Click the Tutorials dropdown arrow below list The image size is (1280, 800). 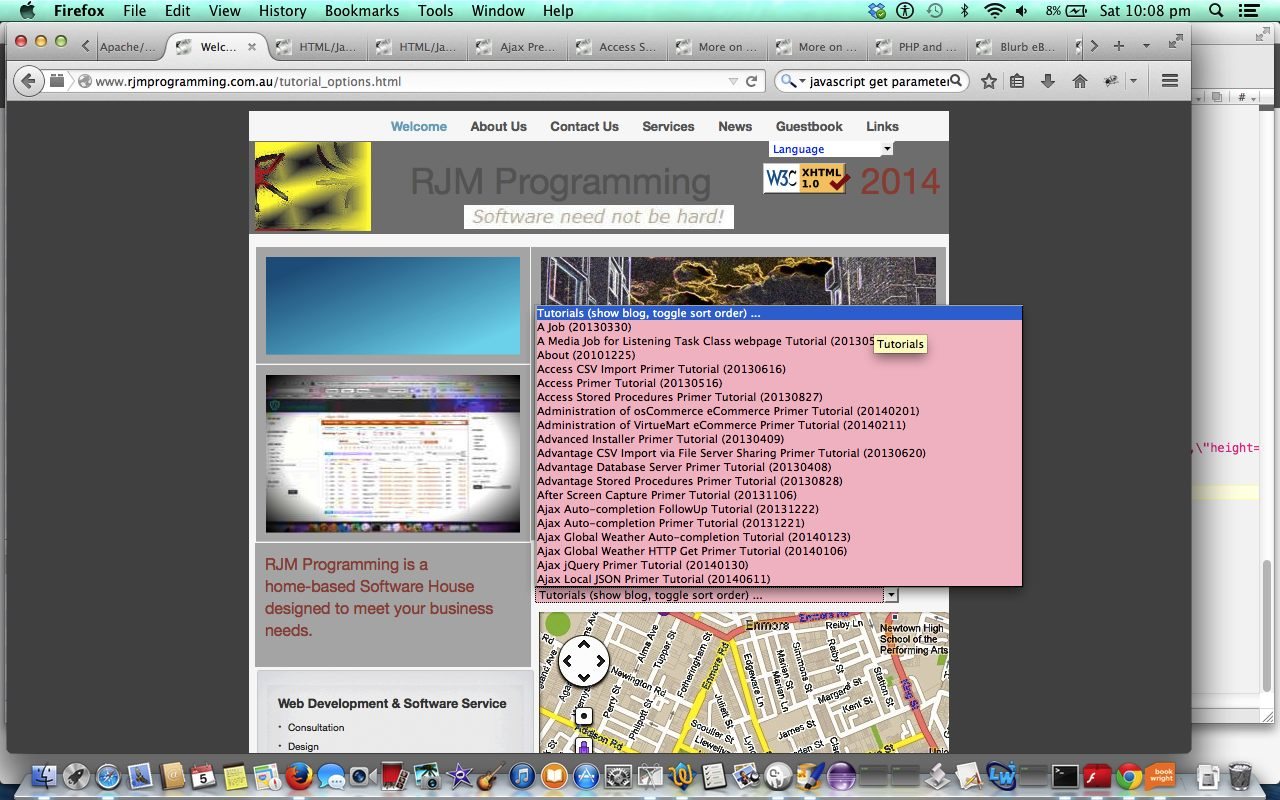coord(891,595)
